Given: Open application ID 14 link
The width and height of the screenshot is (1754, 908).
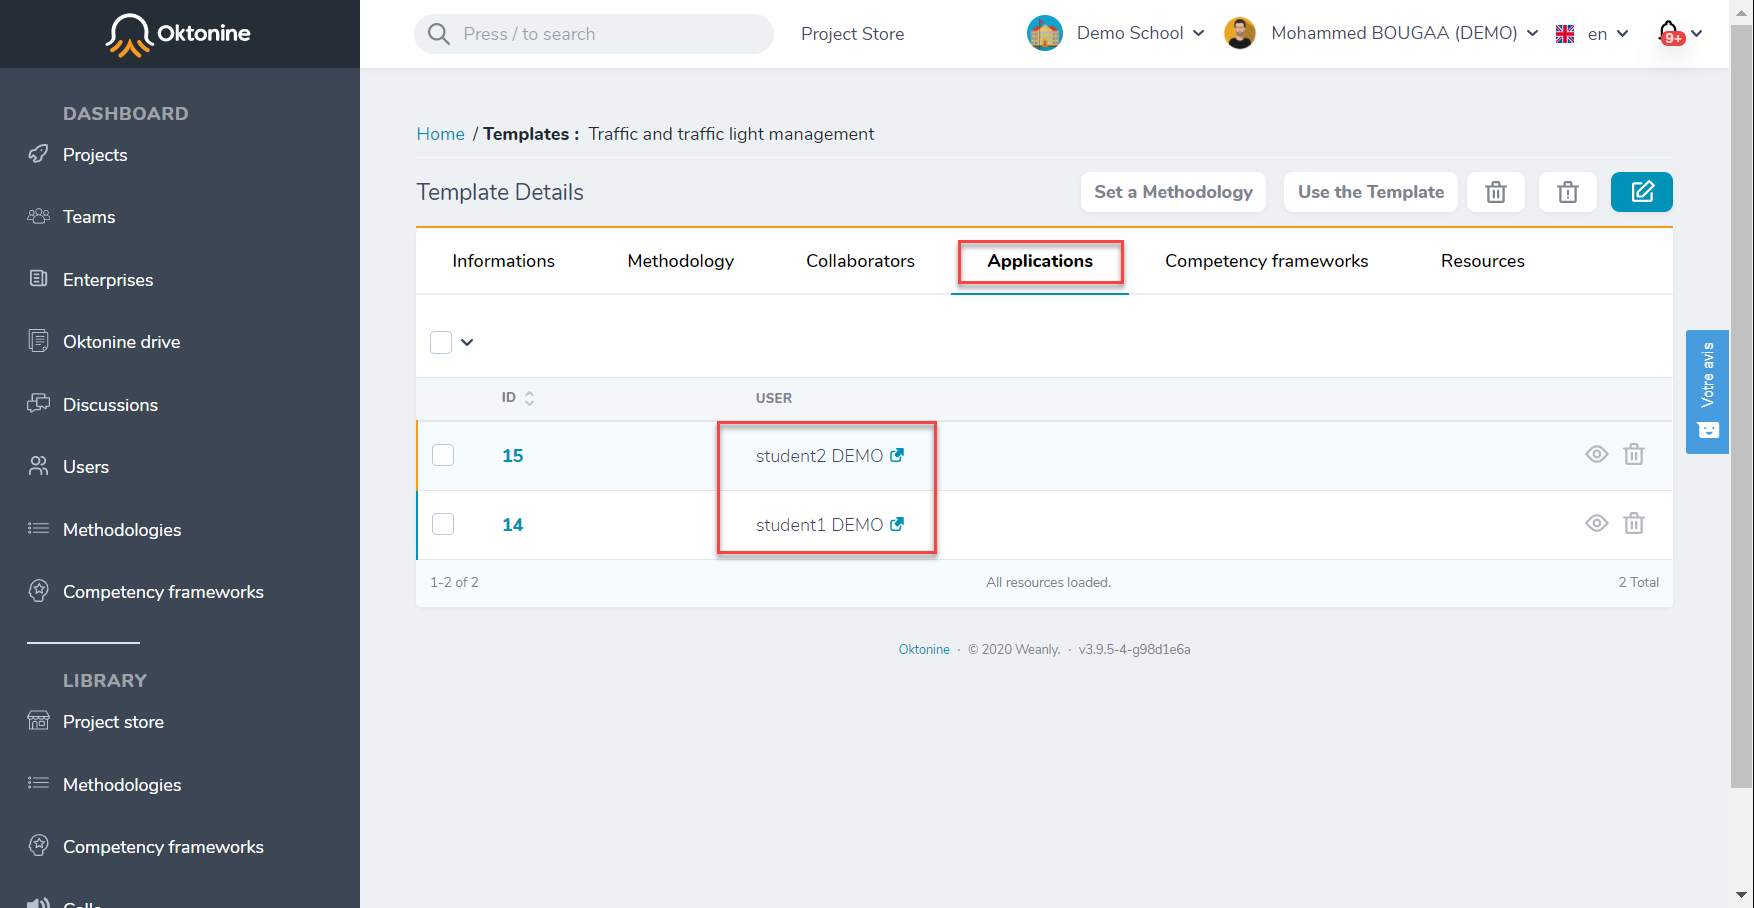Looking at the screenshot, I should 512,524.
